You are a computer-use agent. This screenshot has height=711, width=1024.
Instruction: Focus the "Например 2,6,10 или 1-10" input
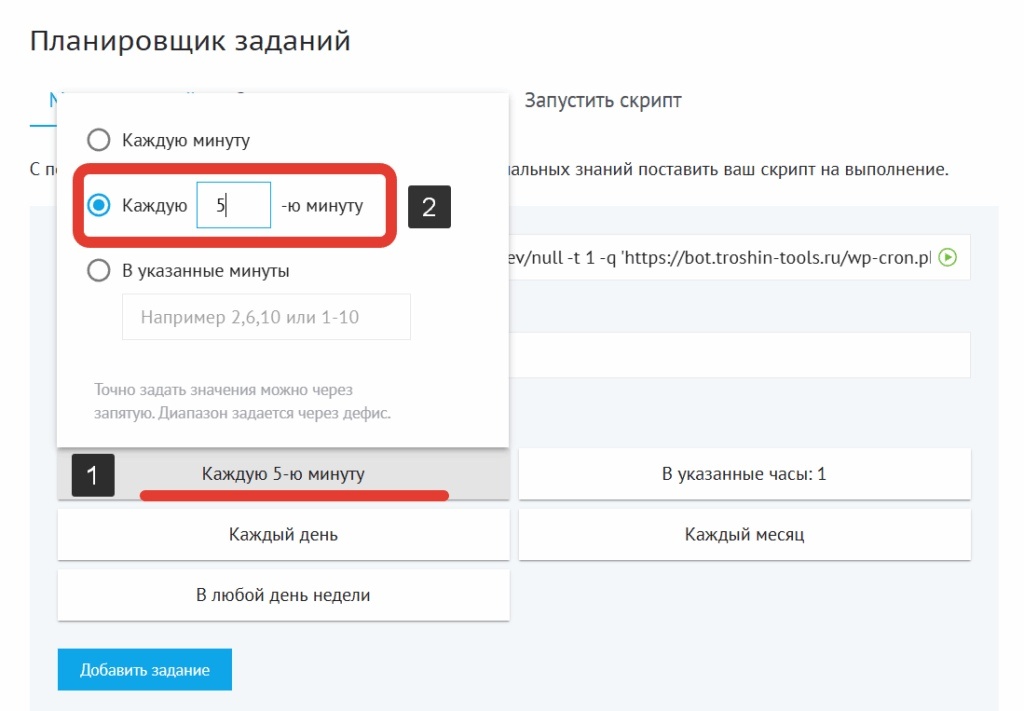266,317
